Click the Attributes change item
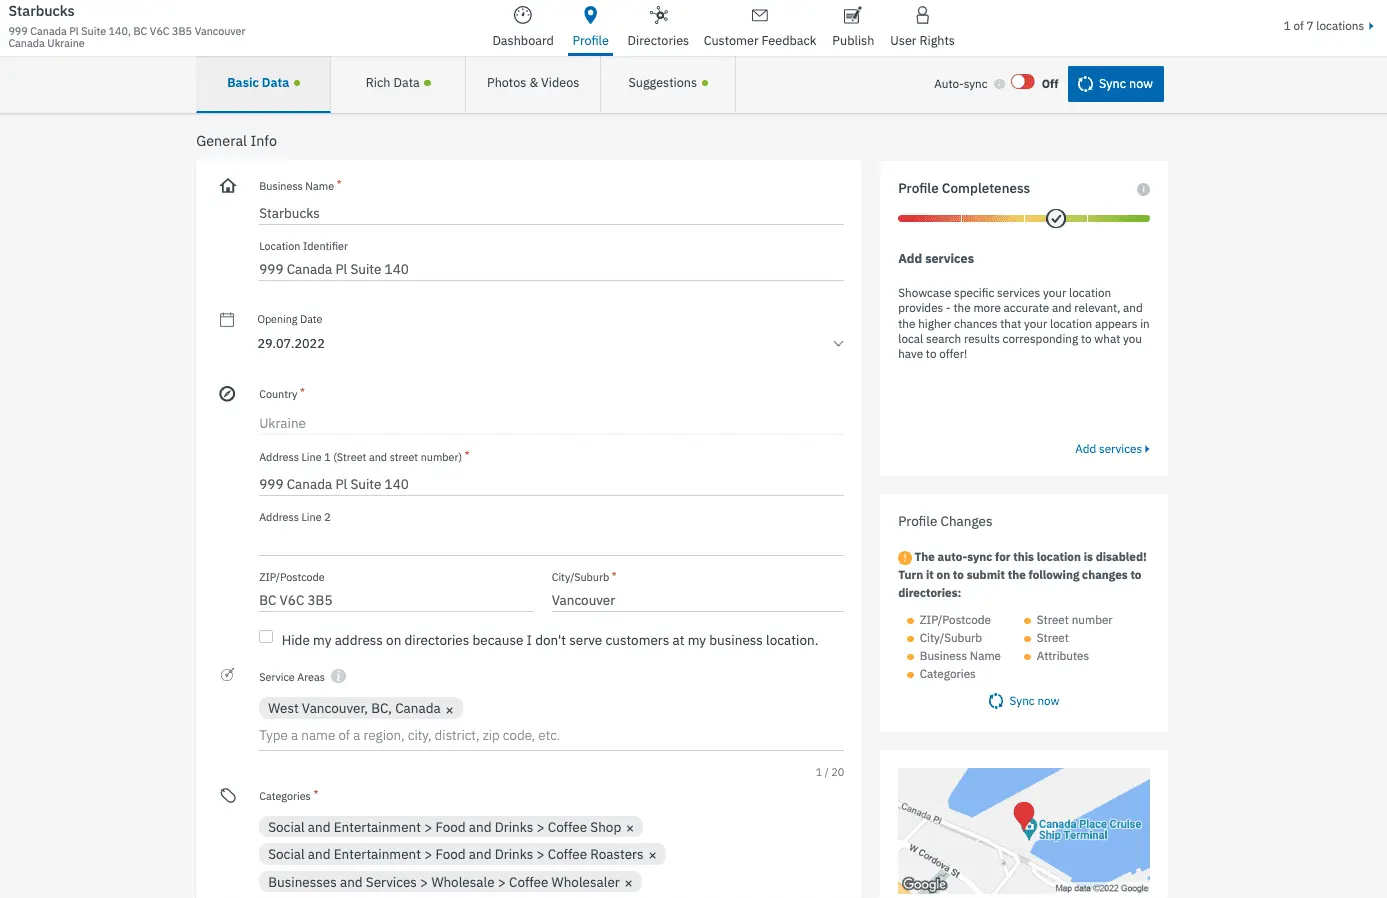The width and height of the screenshot is (1387, 898). tap(1063, 656)
